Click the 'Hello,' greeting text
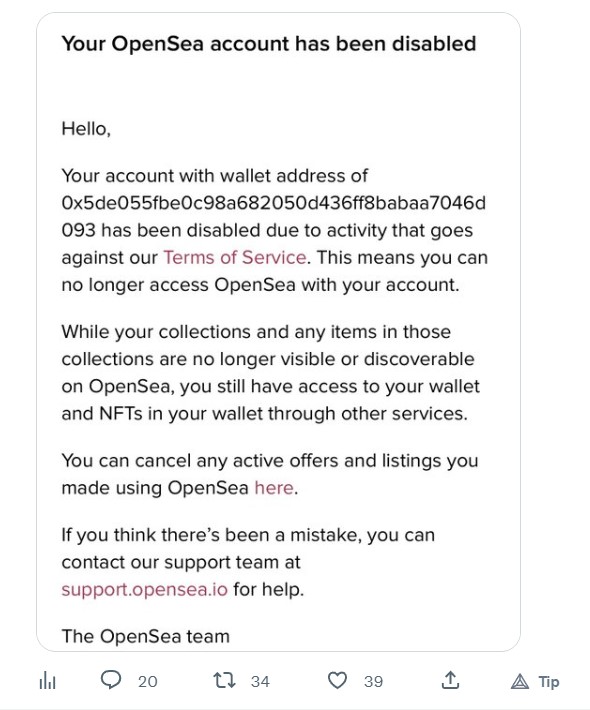Screen dimensions: 590x710 [86, 129]
